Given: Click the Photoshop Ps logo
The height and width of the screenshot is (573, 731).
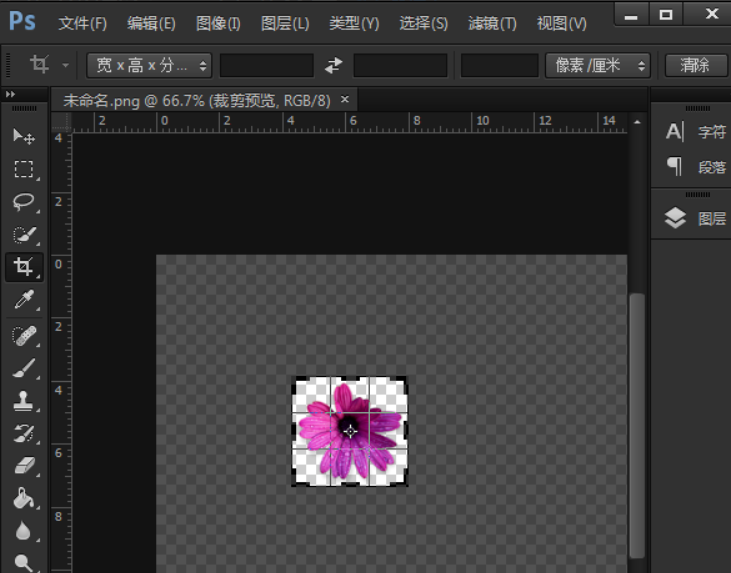Looking at the screenshot, I should [x=22, y=21].
